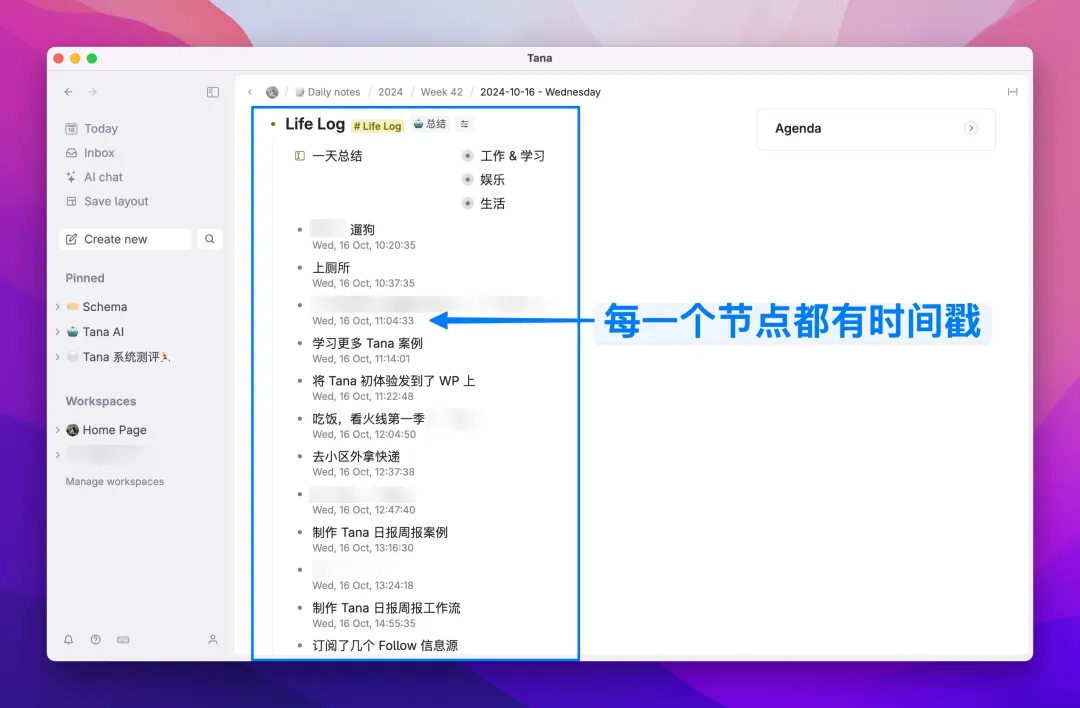
Task: Click the timestamp Wed, 16 Oct, 11:04:33
Action: [x=363, y=321]
